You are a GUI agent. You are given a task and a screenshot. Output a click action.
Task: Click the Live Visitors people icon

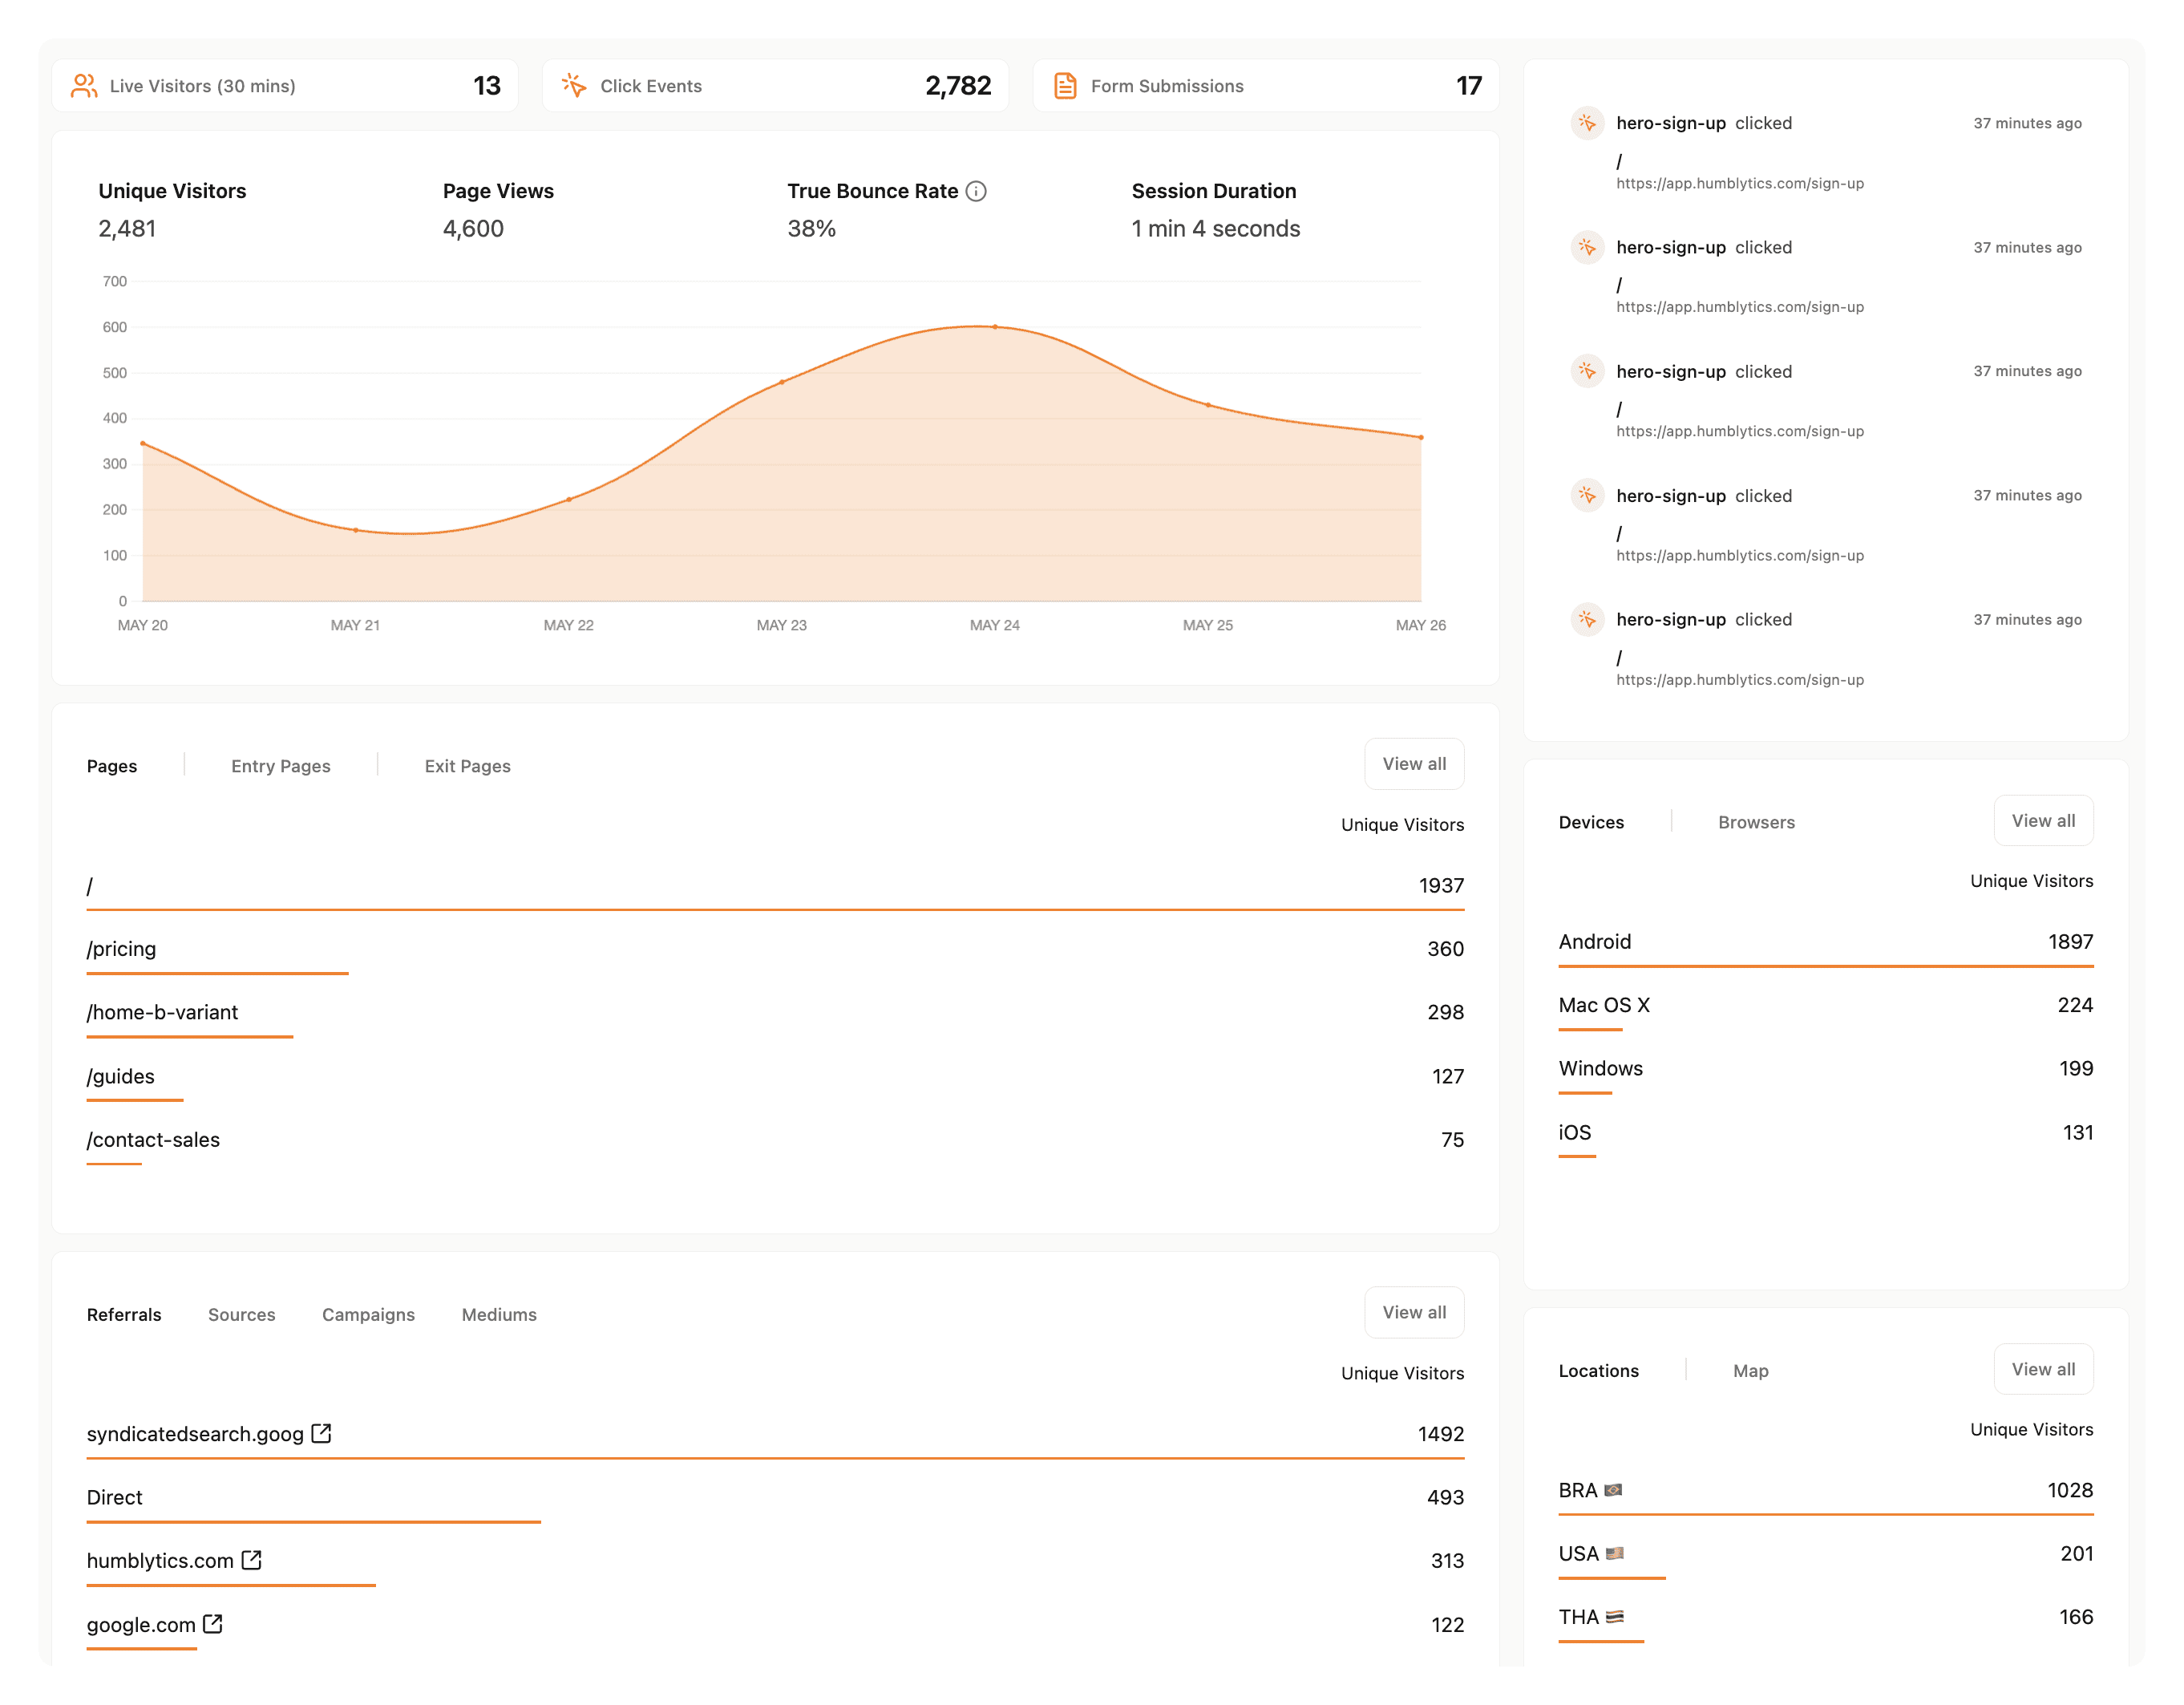[84, 86]
